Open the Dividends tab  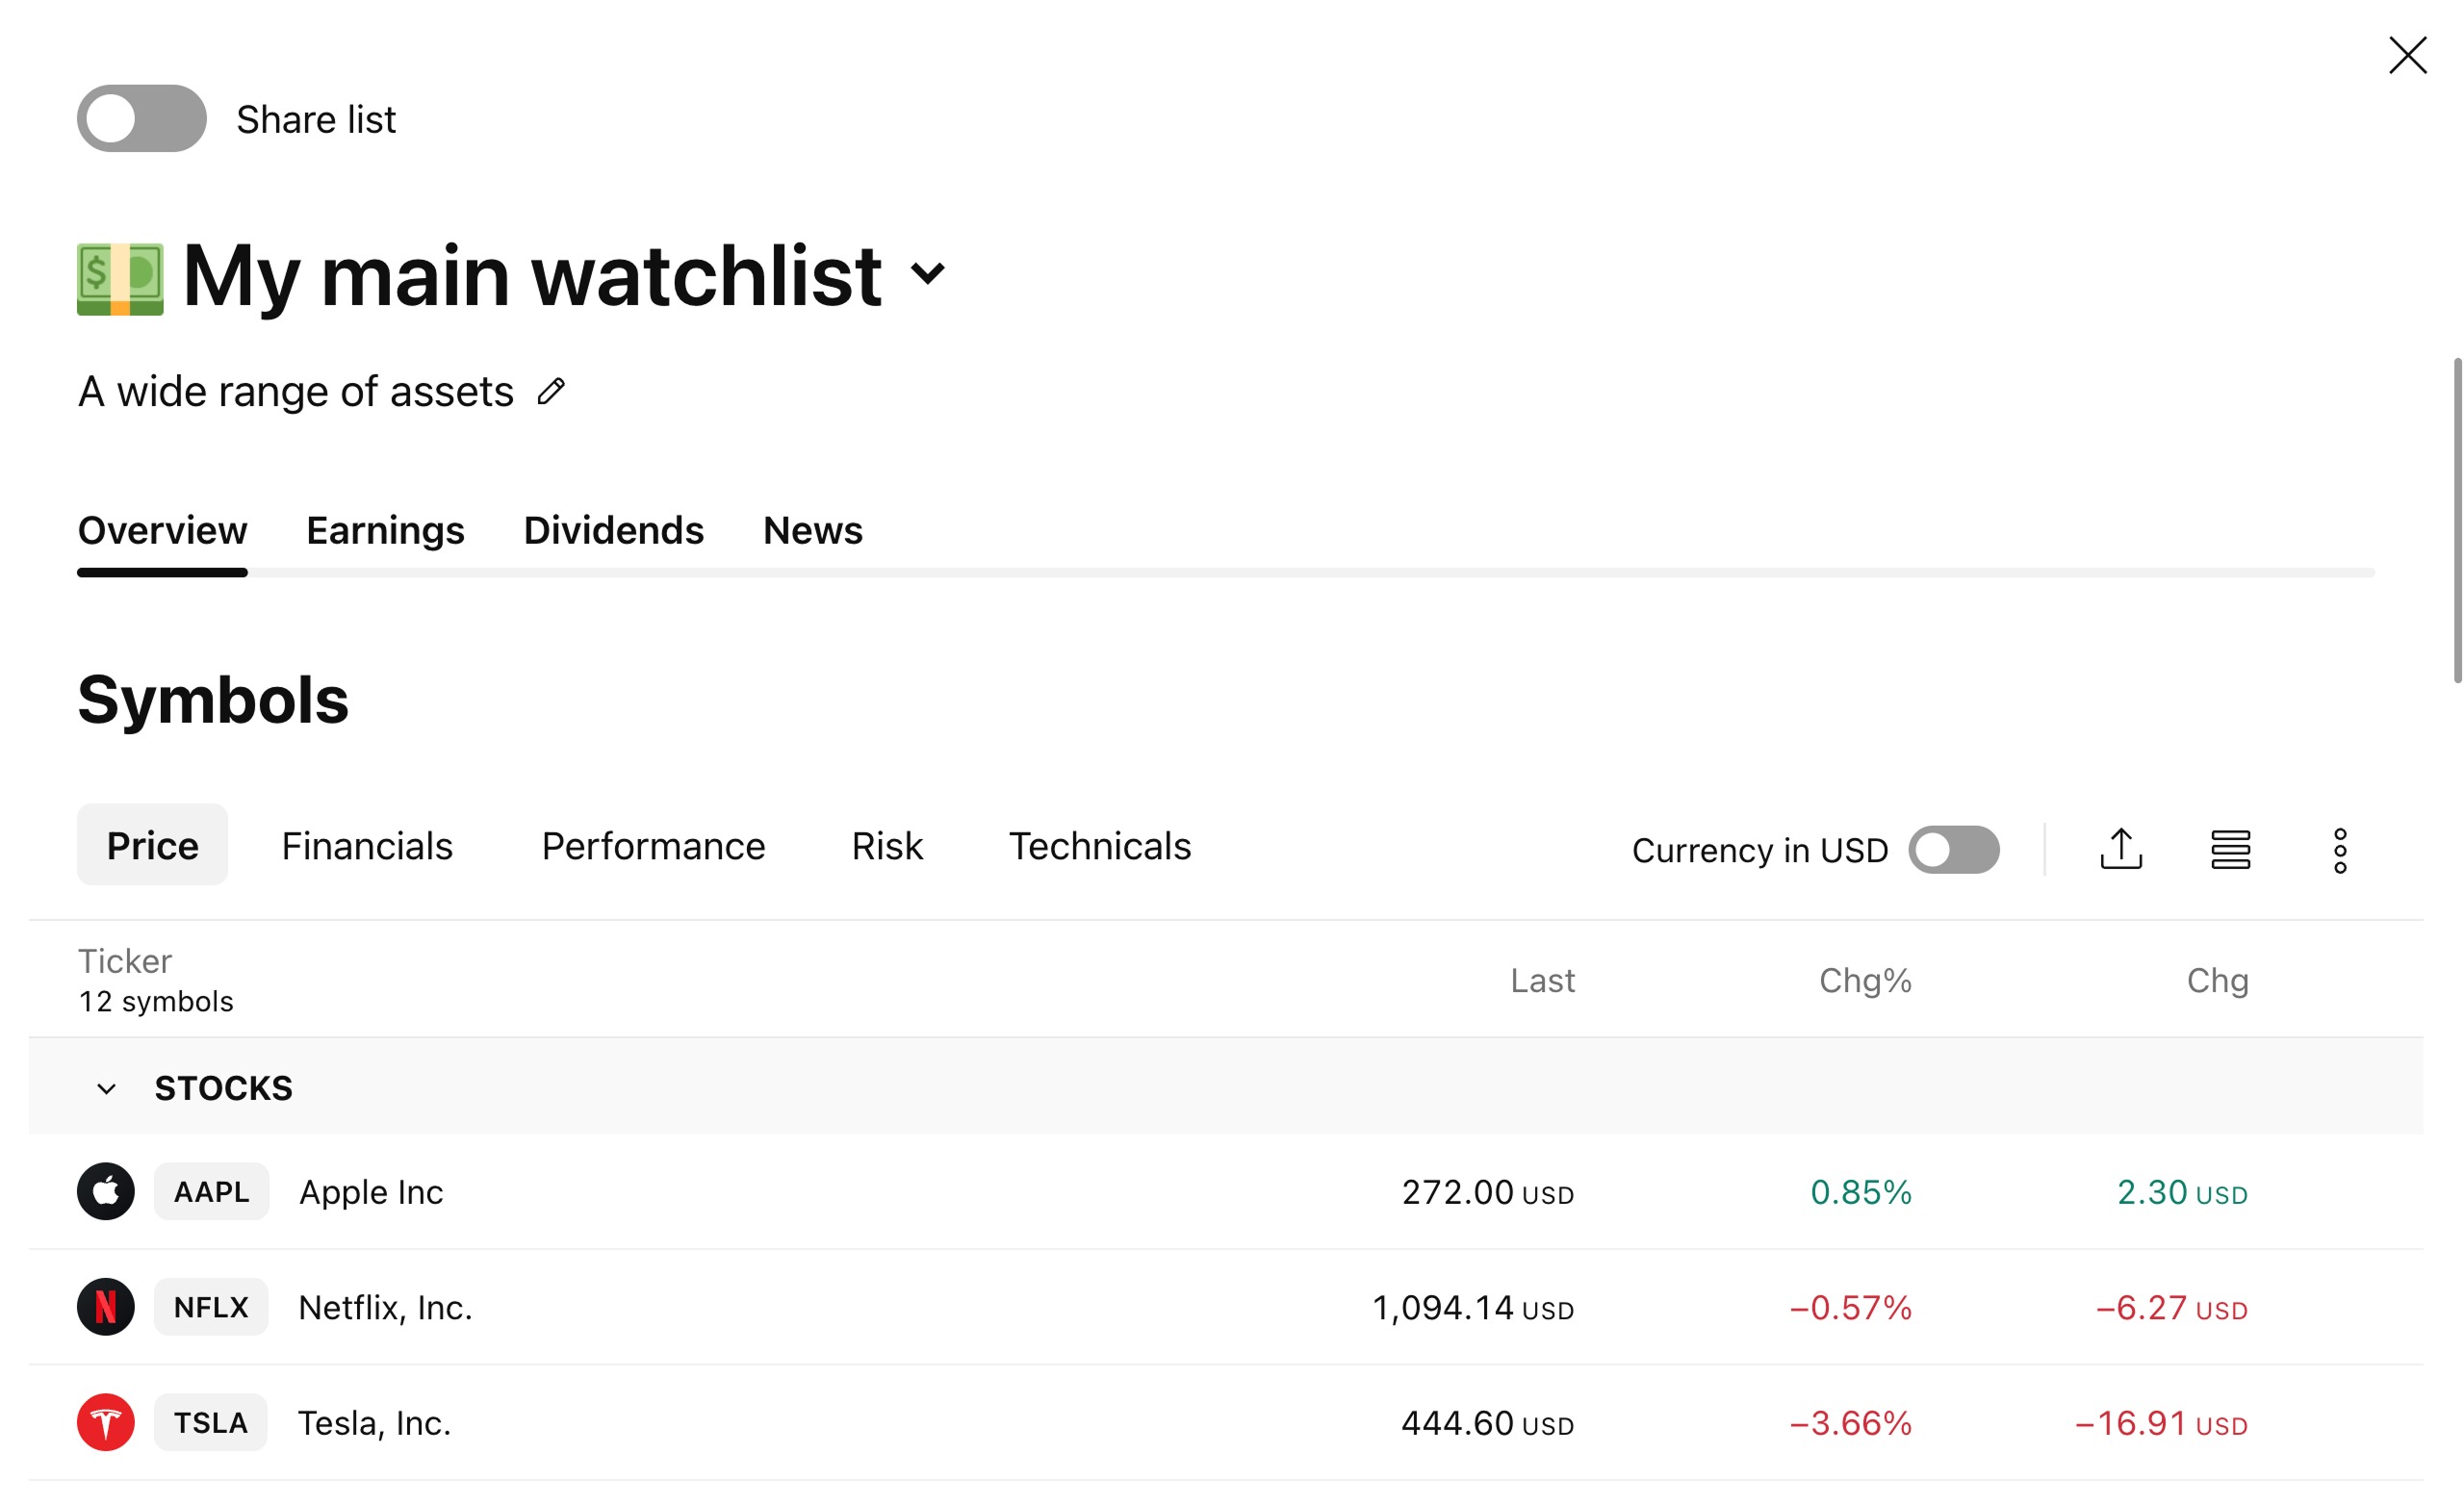click(613, 530)
